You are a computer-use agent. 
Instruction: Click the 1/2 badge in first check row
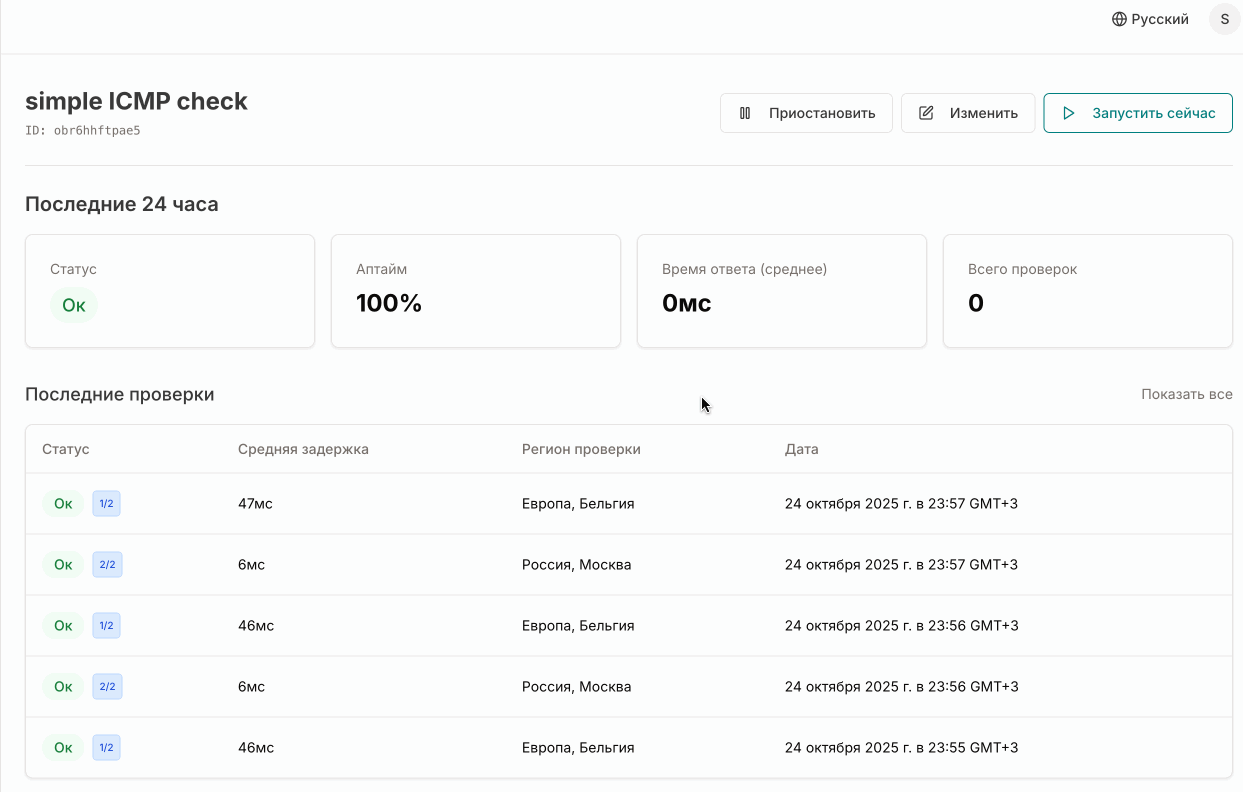click(x=106, y=504)
